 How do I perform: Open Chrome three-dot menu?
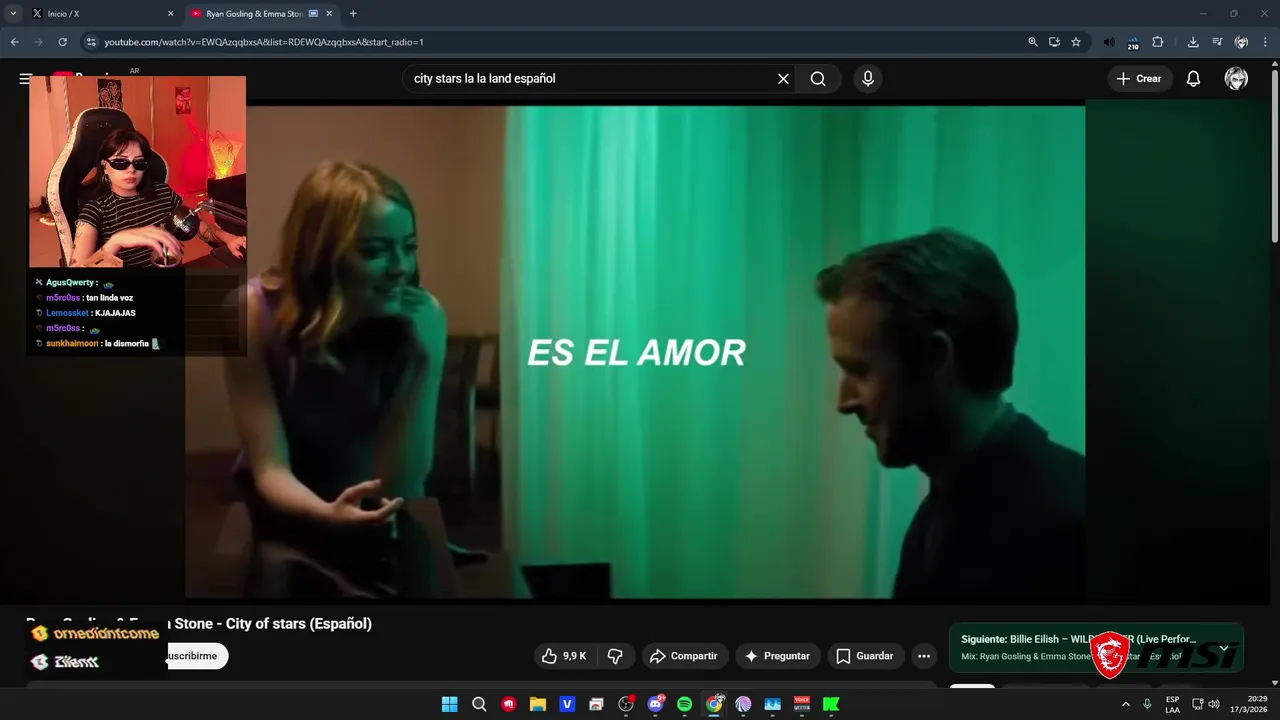coord(1265,42)
